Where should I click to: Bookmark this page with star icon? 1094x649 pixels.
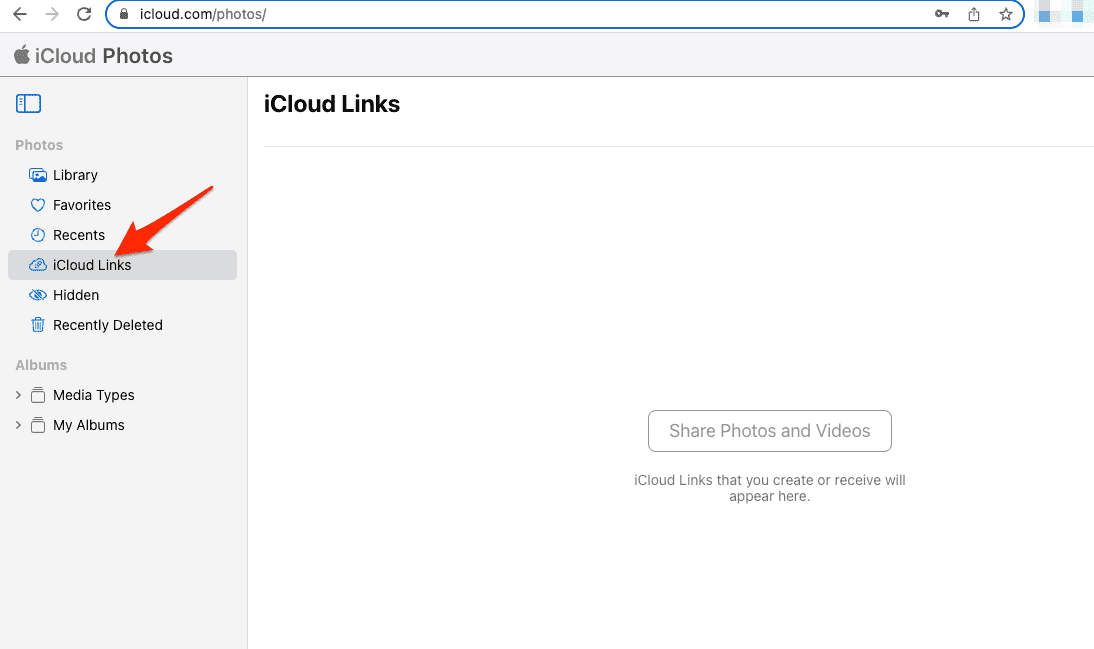click(x=1005, y=14)
